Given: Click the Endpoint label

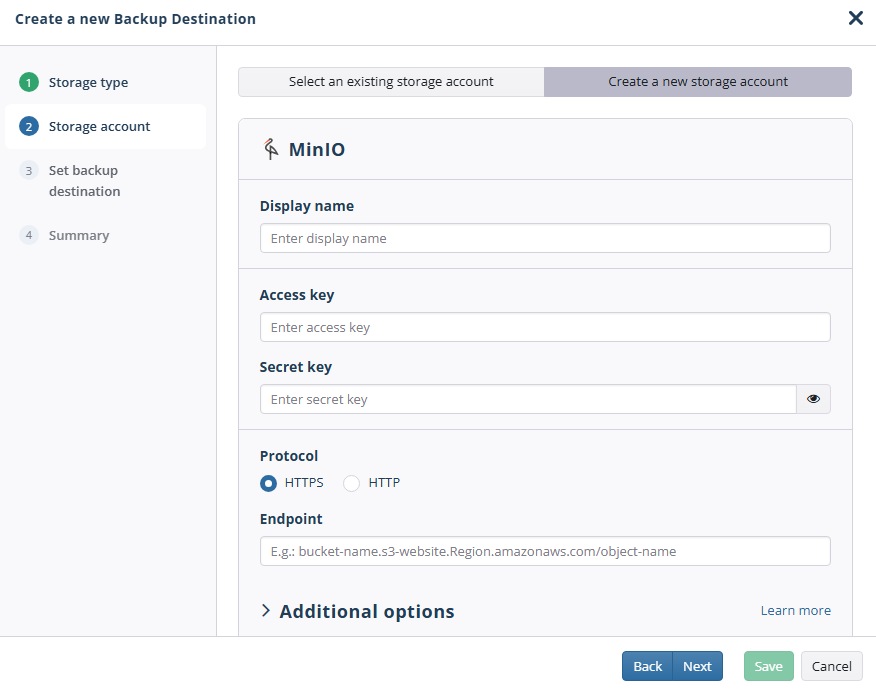Looking at the screenshot, I should (291, 519).
